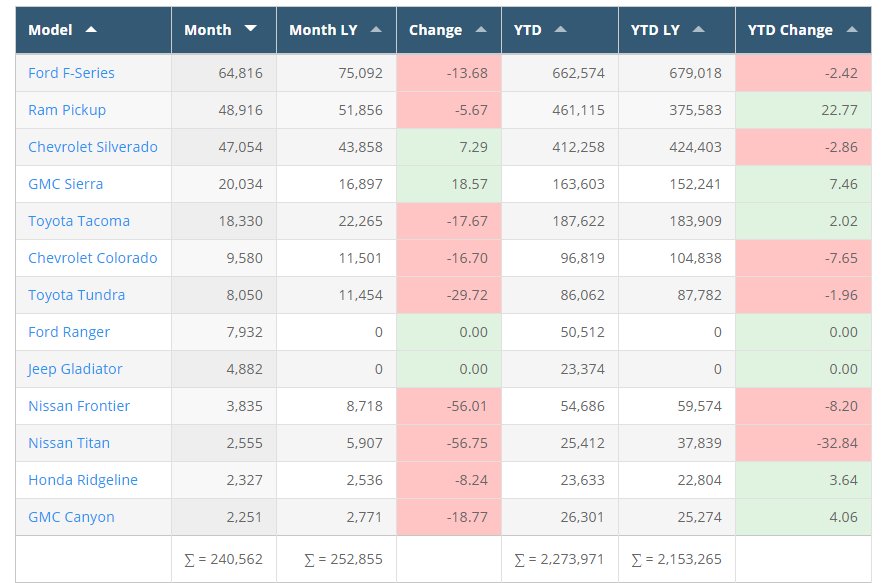This screenshot has height=583, width=885.
Task: Select GMC Sierra change value 18.57
Action: [x=470, y=184]
